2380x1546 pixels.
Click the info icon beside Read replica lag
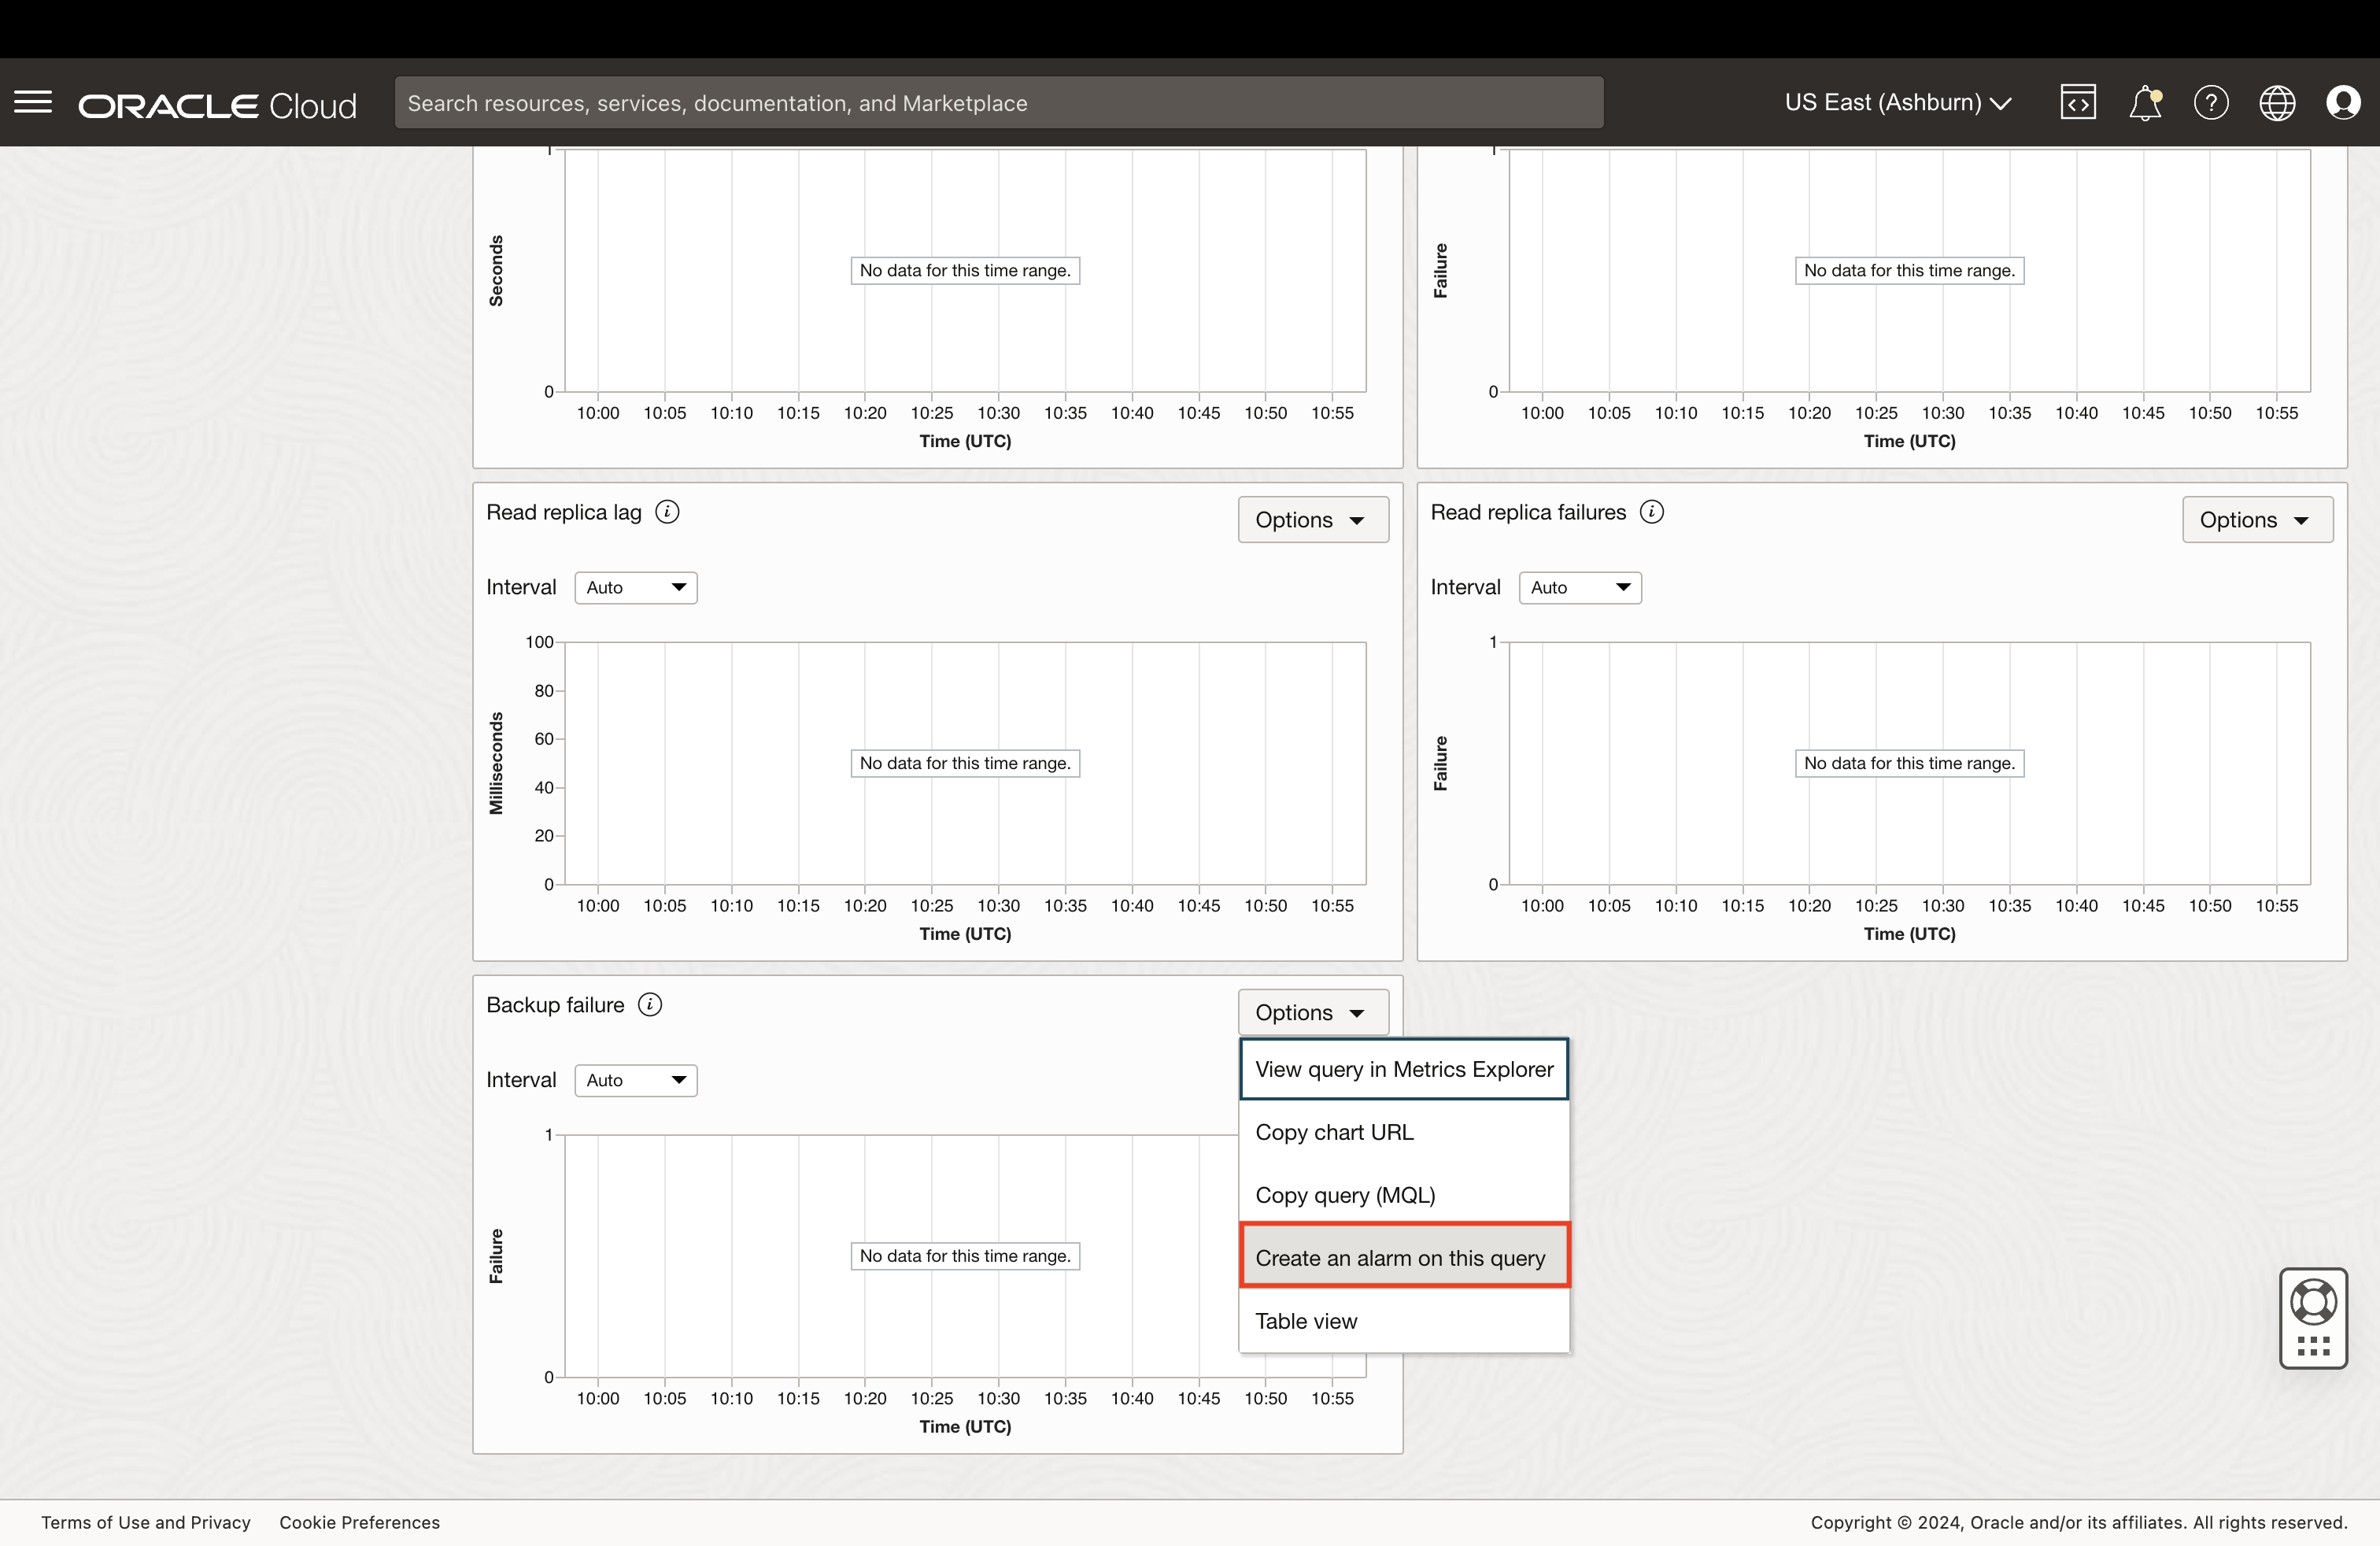coord(667,512)
